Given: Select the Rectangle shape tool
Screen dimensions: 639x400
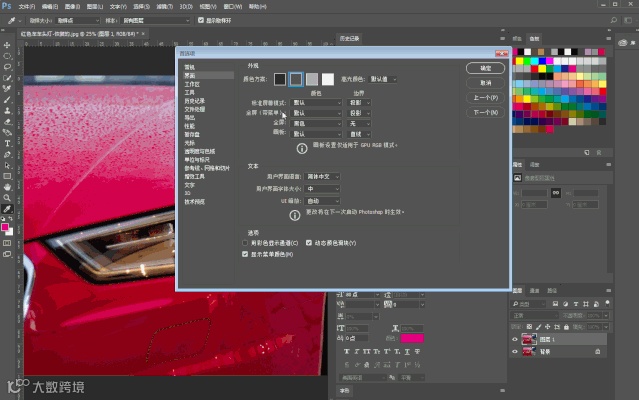Looking at the screenshot, I should 7,176.
